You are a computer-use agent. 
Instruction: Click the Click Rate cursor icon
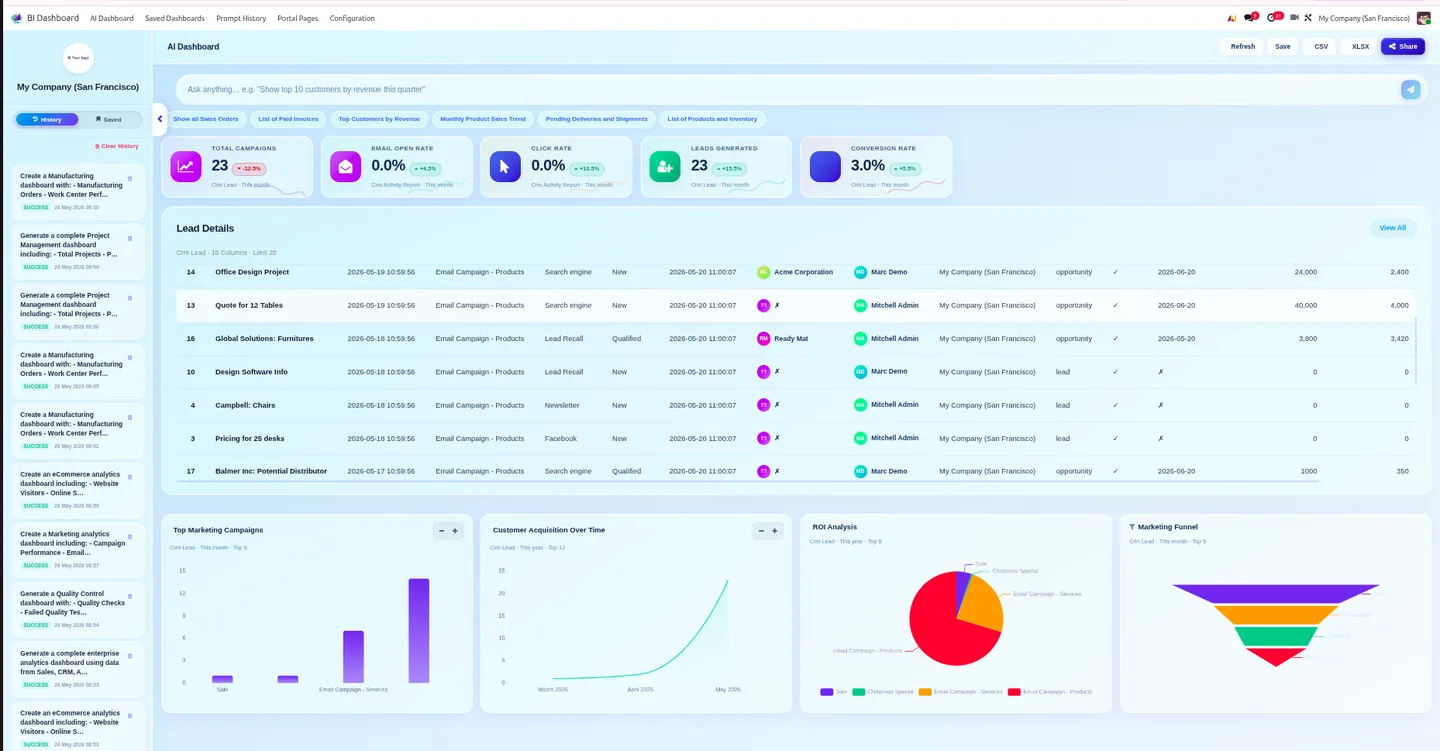[x=505, y=167]
